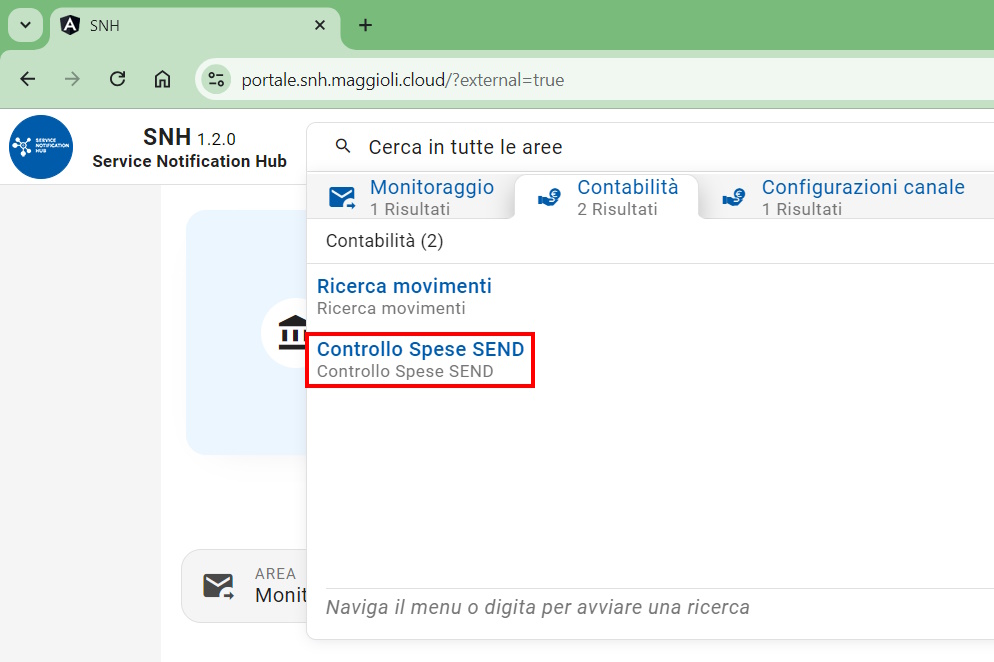Click the Configurazioni canale tab icon
This screenshot has width=994, height=662.
[x=734, y=197]
